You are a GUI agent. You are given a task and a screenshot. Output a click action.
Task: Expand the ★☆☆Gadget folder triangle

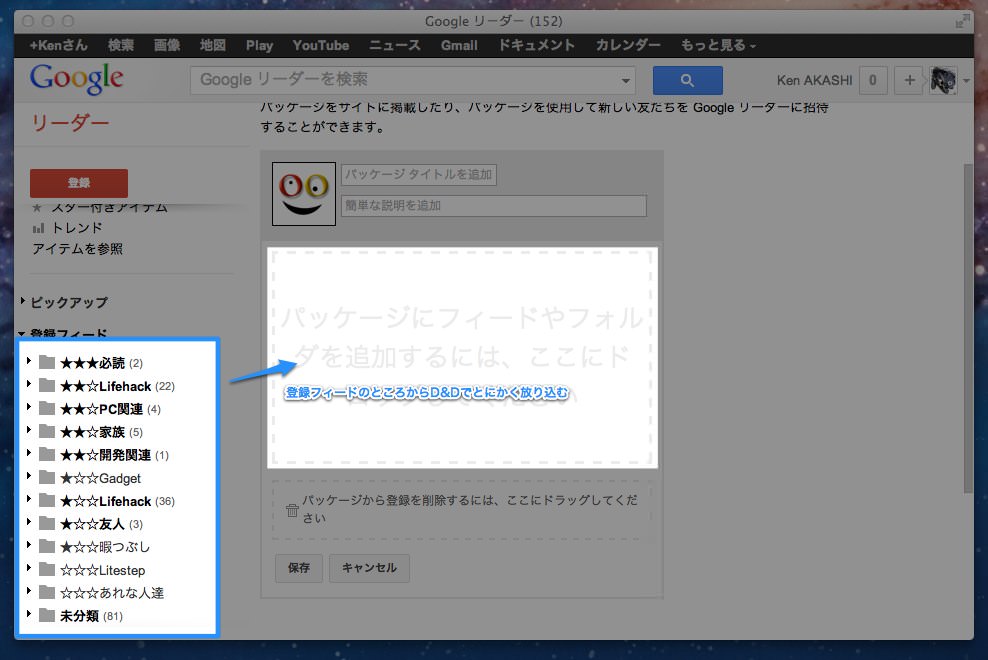pos(28,476)
